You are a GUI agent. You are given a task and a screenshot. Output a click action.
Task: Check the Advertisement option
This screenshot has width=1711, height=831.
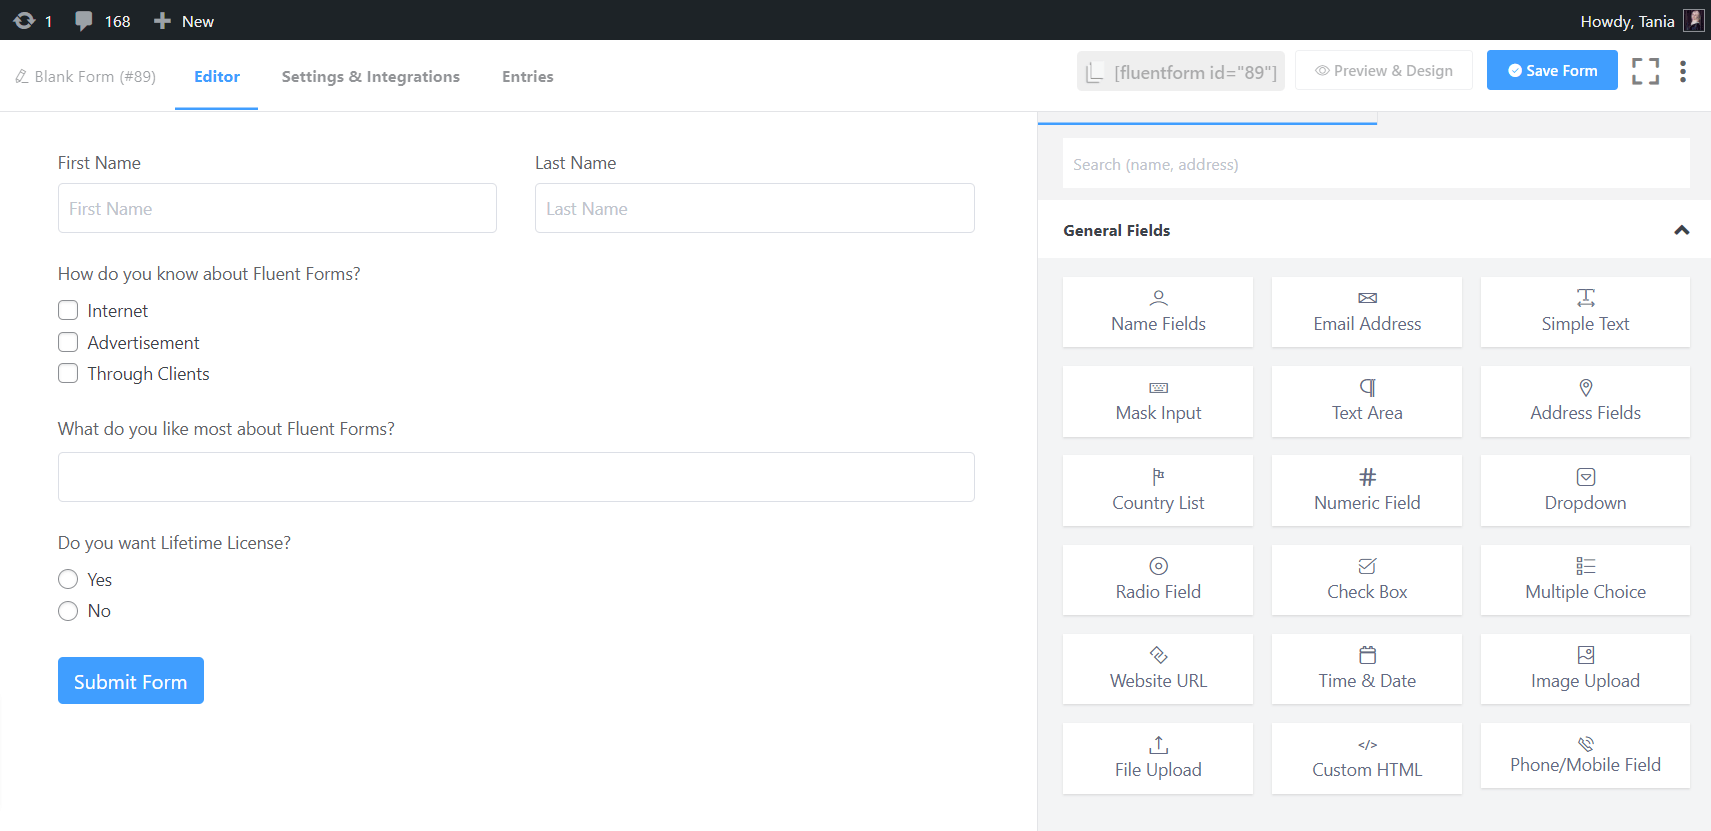[68, 342]
